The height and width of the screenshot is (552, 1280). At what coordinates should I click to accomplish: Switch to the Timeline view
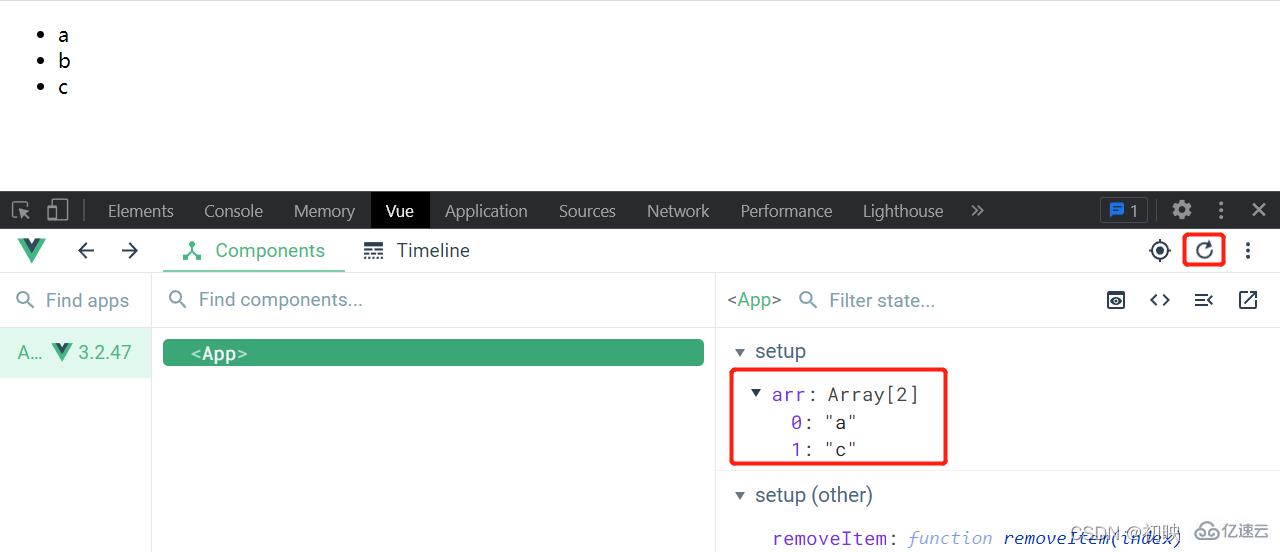[416, 251]
